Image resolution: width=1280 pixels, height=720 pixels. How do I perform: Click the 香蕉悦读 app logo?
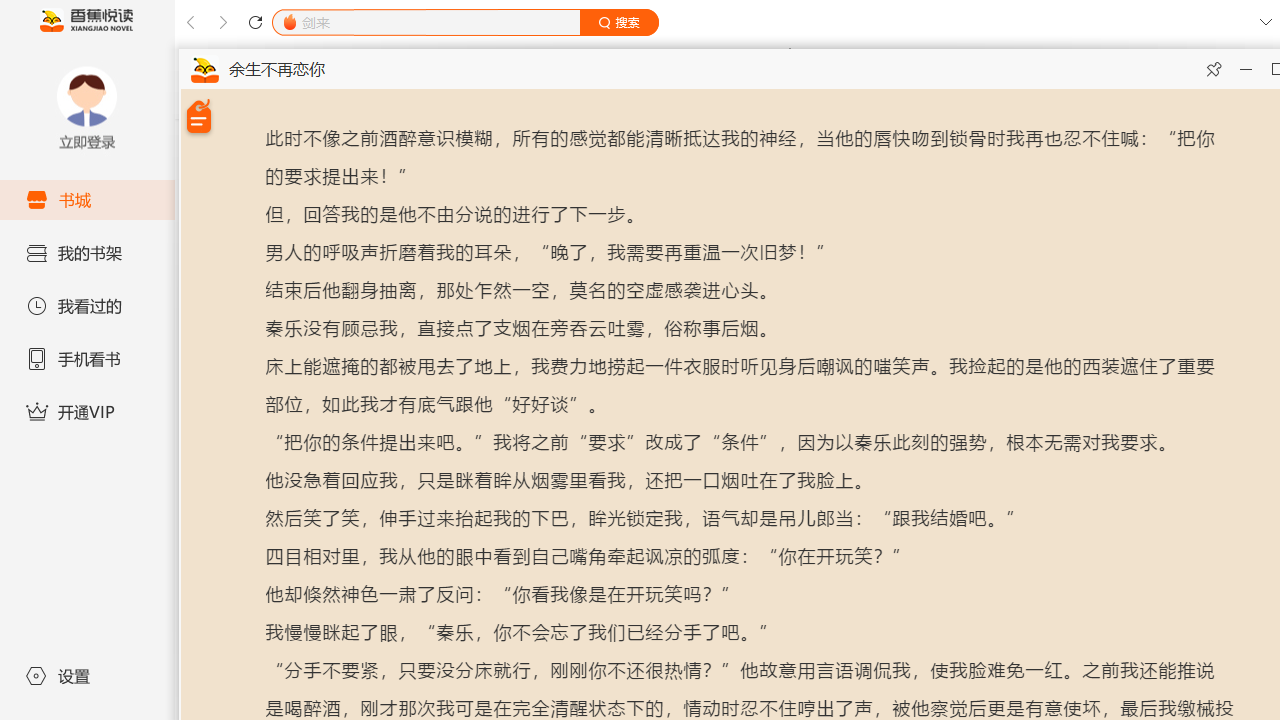tap(86, 20)
